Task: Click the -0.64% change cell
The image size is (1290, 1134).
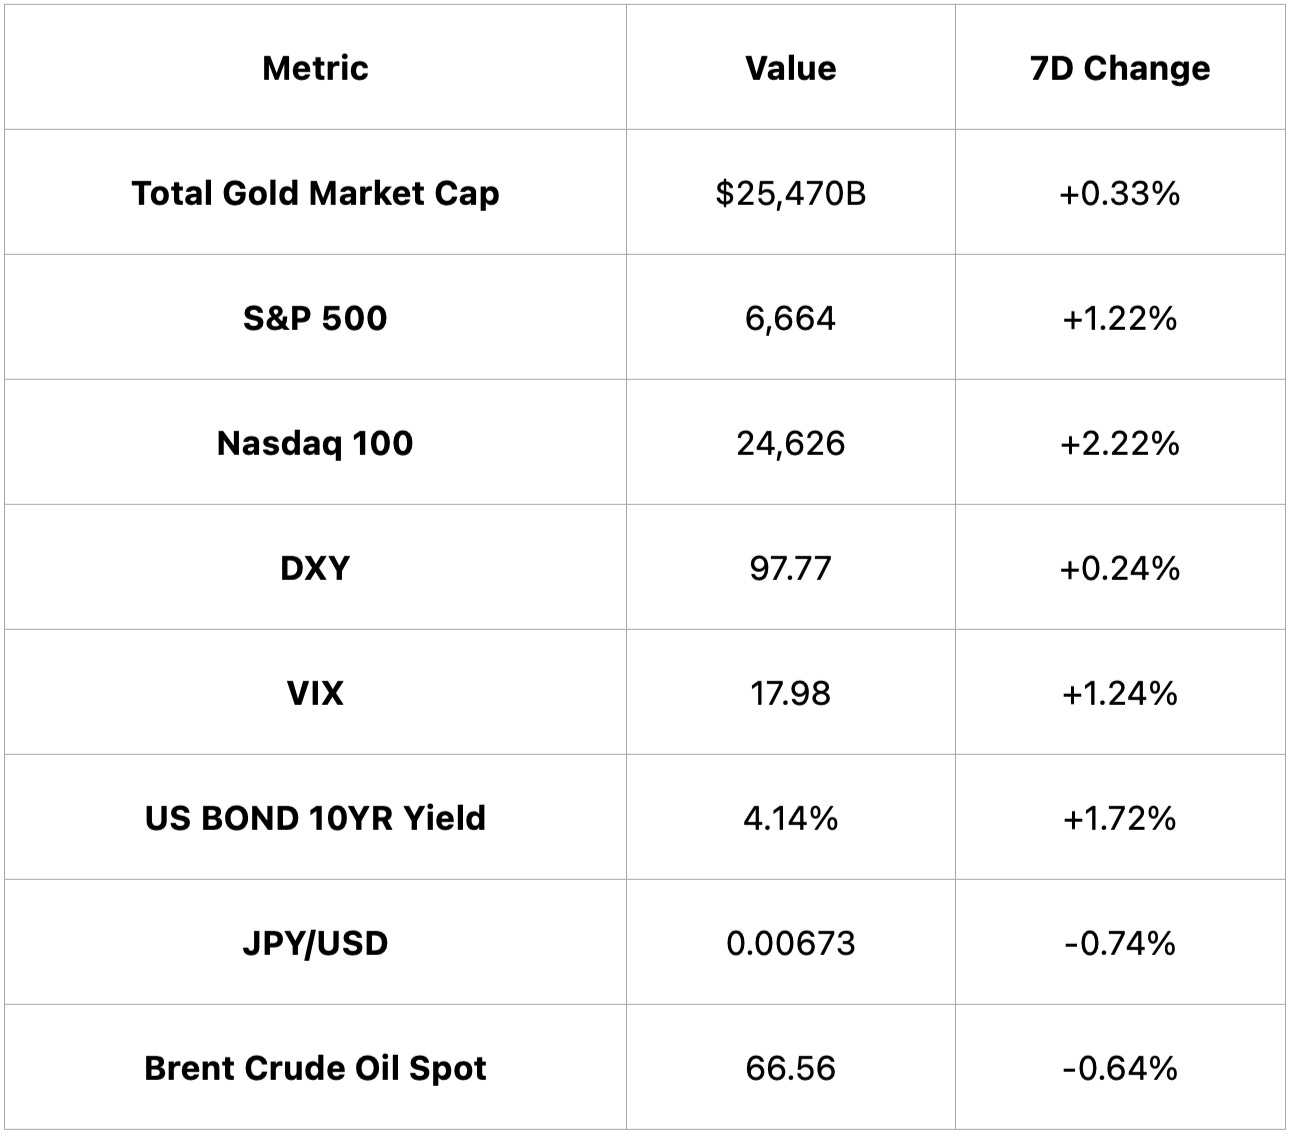Action: click(x=1120, y=1068)
